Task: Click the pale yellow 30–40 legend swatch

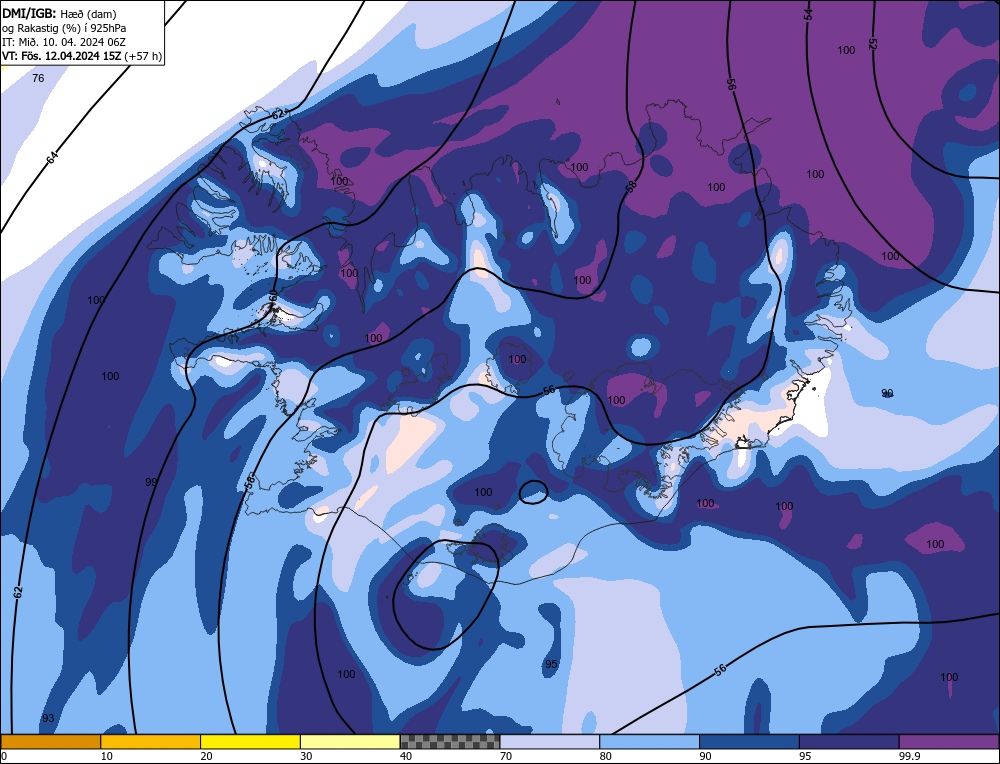Action: tap(350, 741)
